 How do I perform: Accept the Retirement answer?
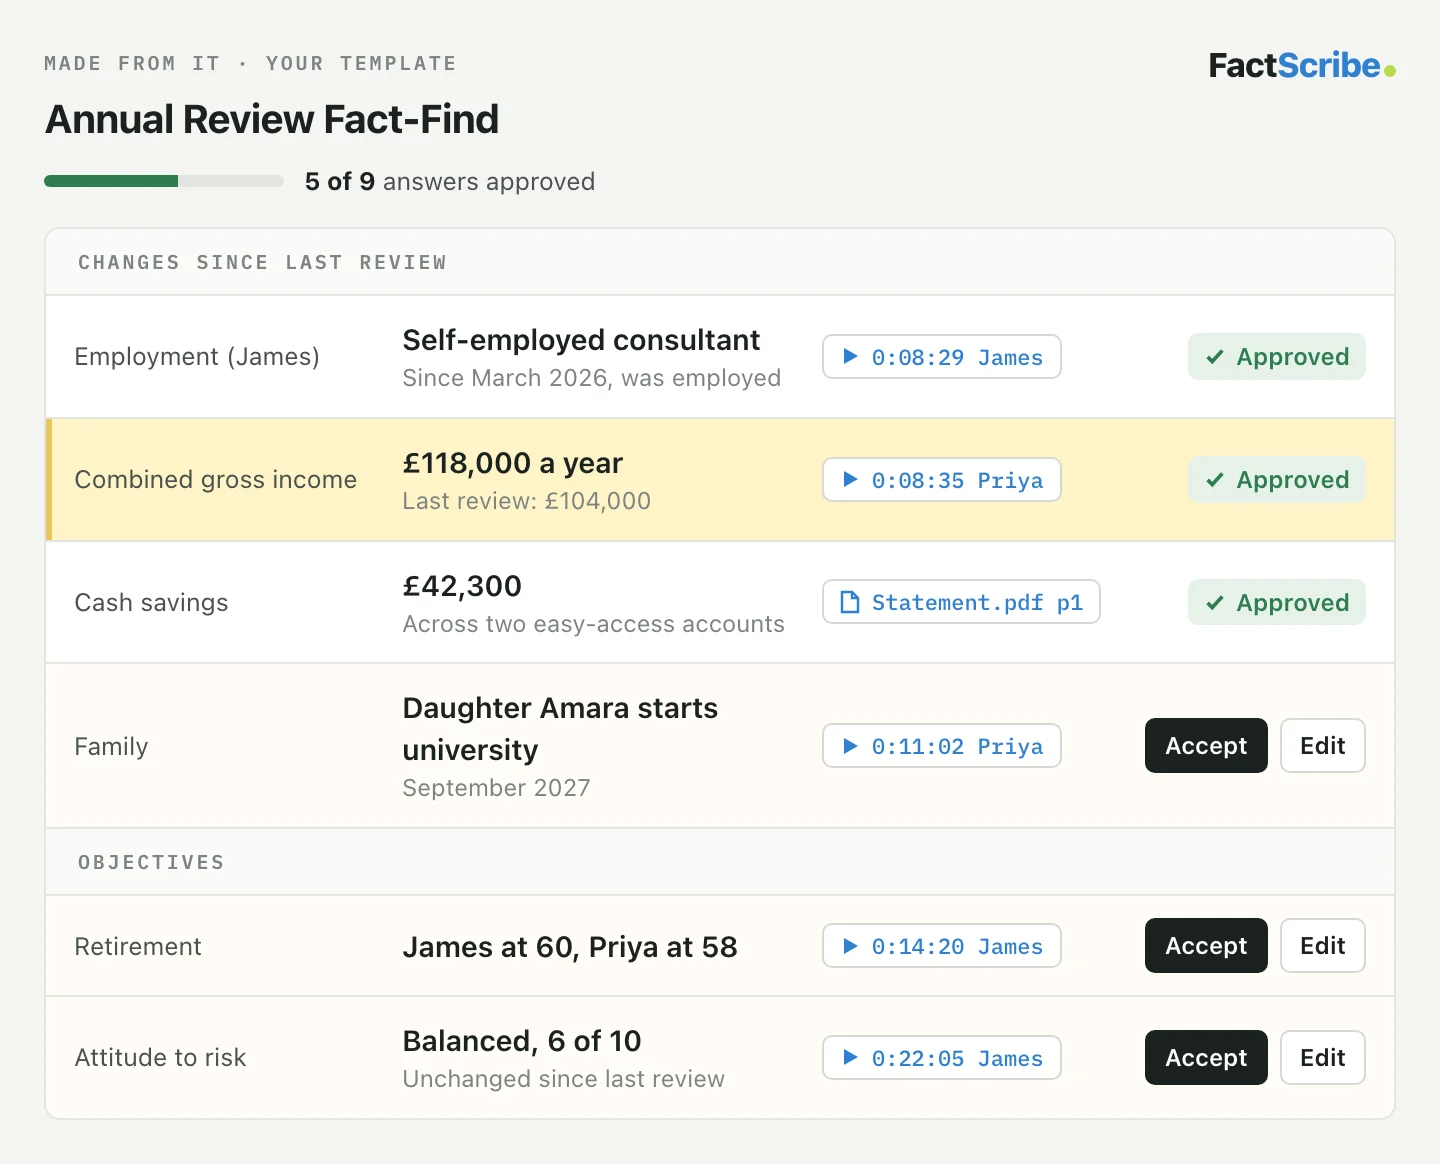(x=1206, y=946)
